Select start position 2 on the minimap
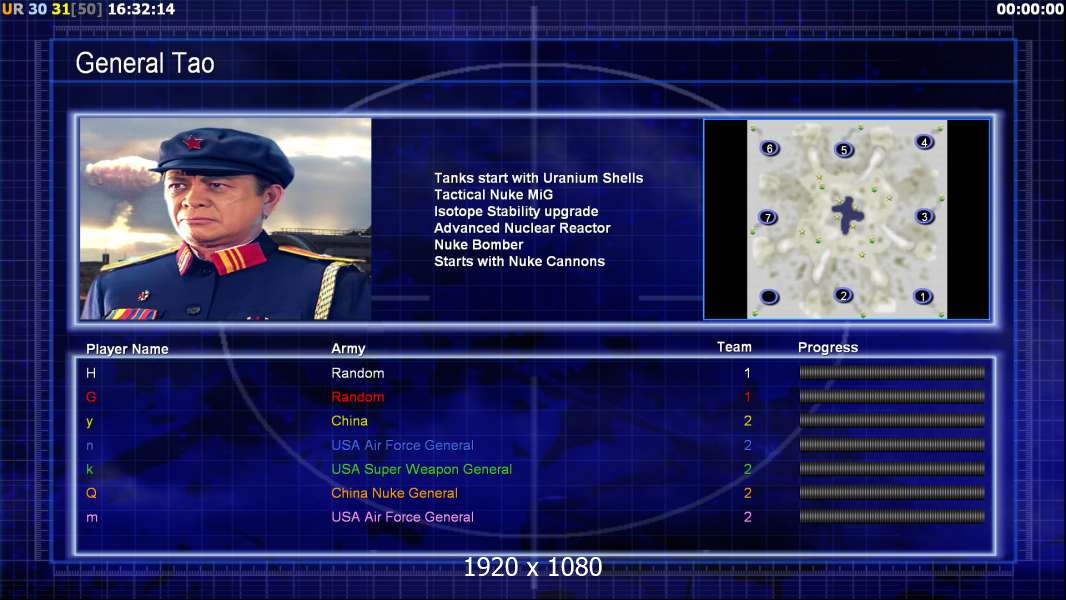Viewport: 1066px width, 600px height. click(844, 295)
